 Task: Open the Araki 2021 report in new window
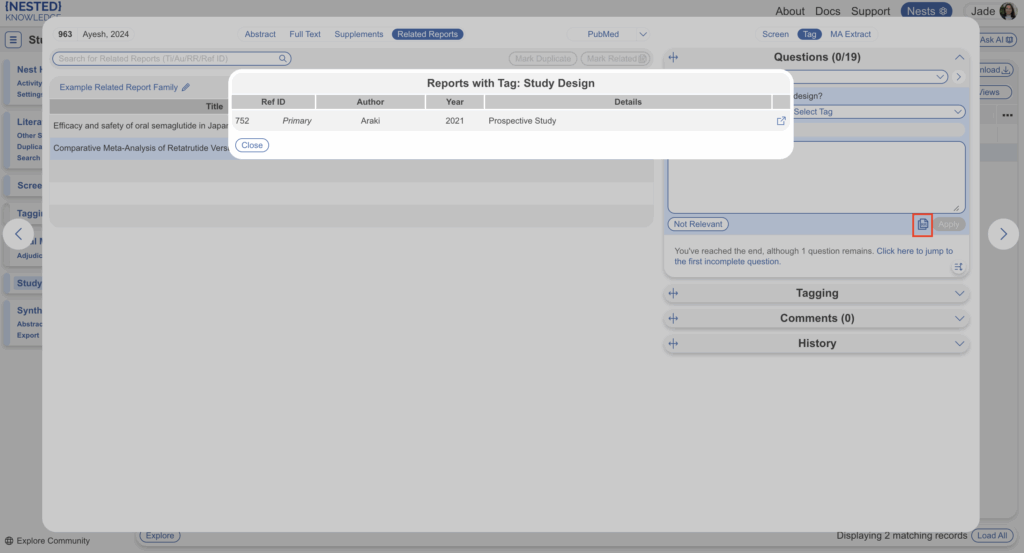point(781,121)
